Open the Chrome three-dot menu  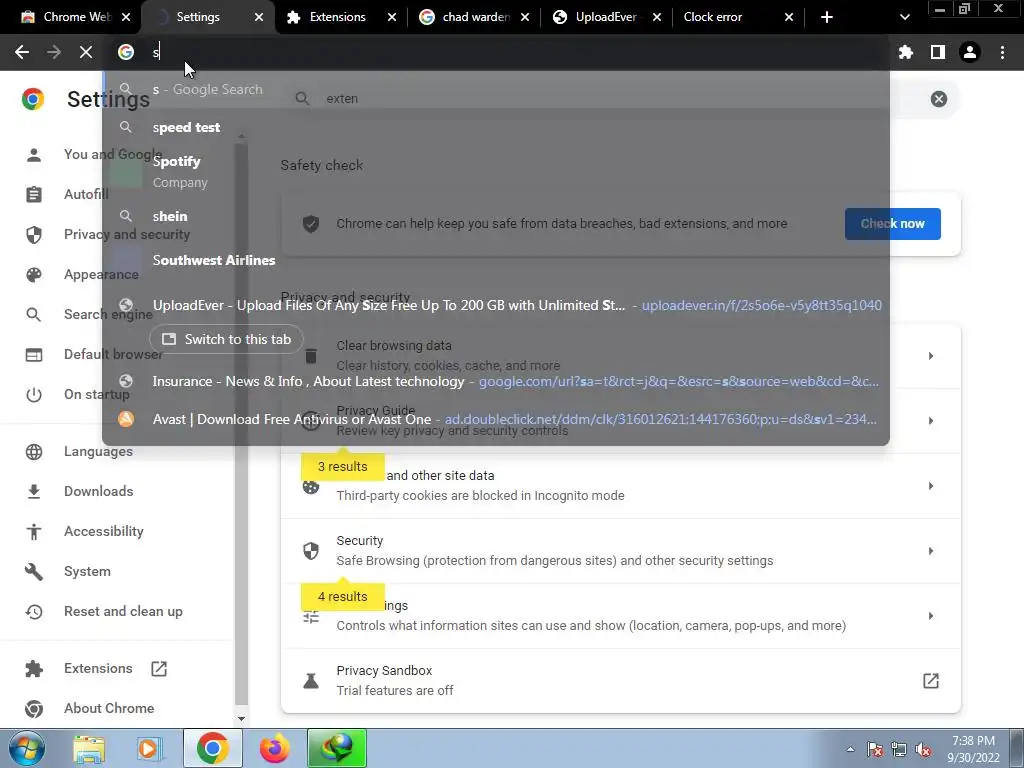pyautogui.click(x=1002, y=52)
